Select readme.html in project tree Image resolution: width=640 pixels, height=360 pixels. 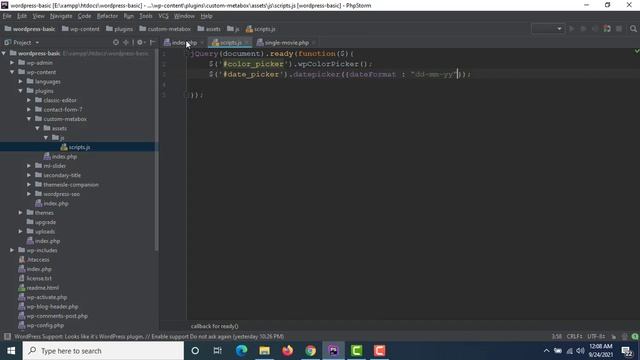pos(38,288)
